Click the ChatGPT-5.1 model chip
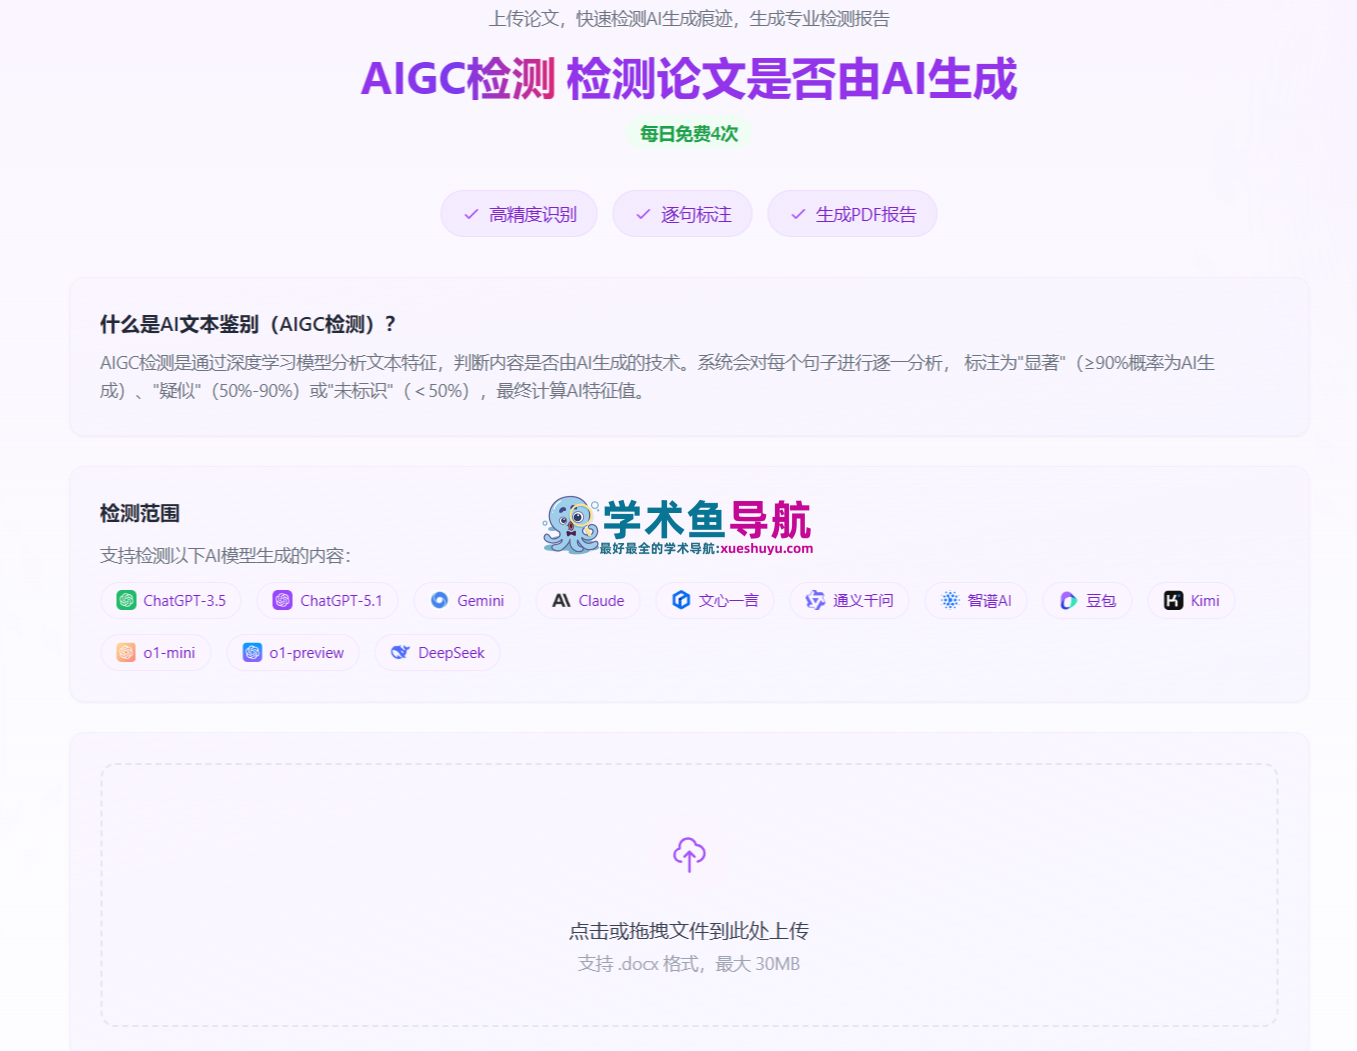Image resolution: width=1357 pixels, height=1051 pixels. point(327,600)
